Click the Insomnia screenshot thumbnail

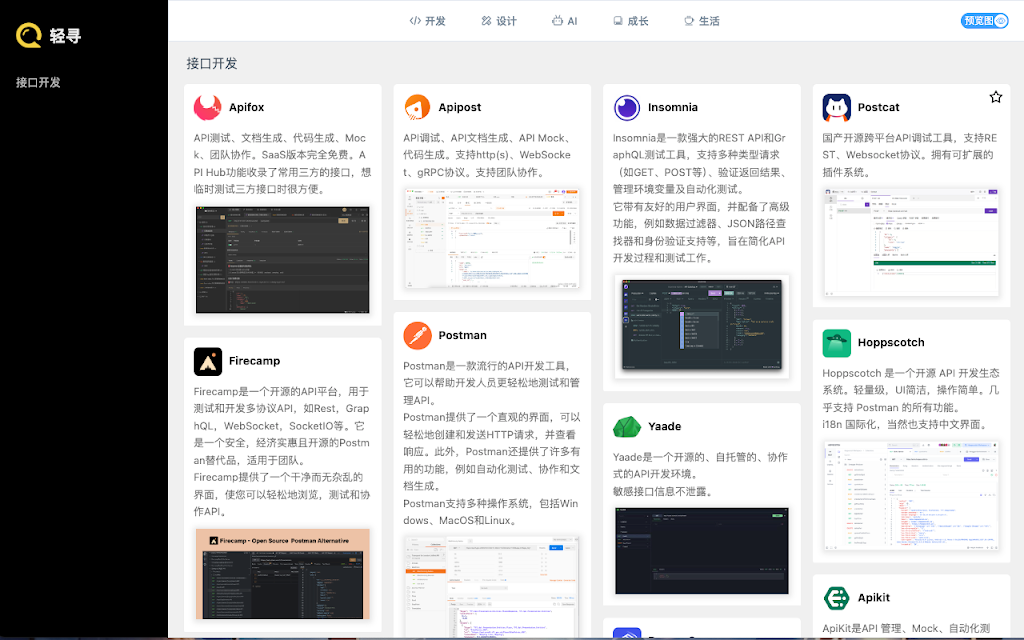click(701, 326)
